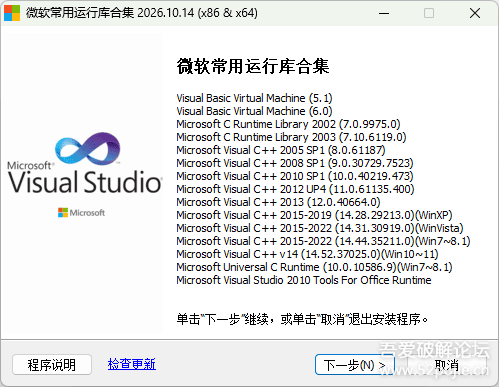Follow the 检查更新 link
Image resolution: width=499 pixels, height=387 pixels.
tap(132, 364)
